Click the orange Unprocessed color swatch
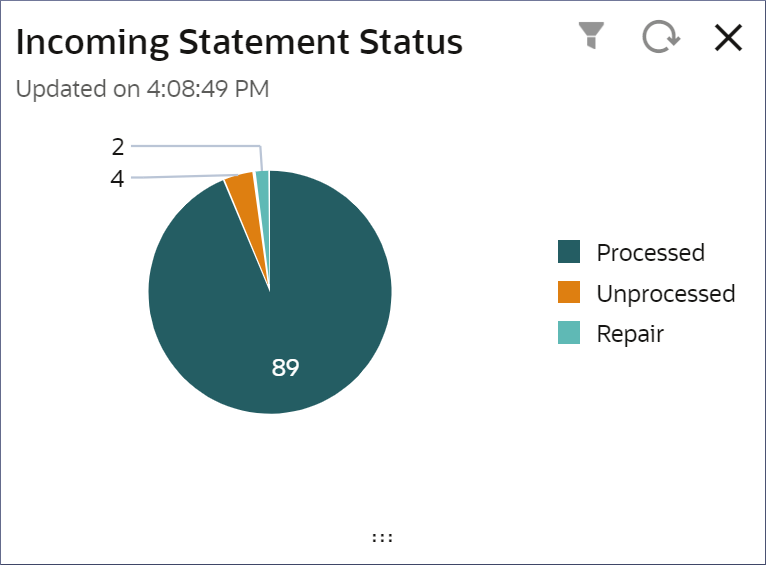The image size is (766, 565). 569,292
